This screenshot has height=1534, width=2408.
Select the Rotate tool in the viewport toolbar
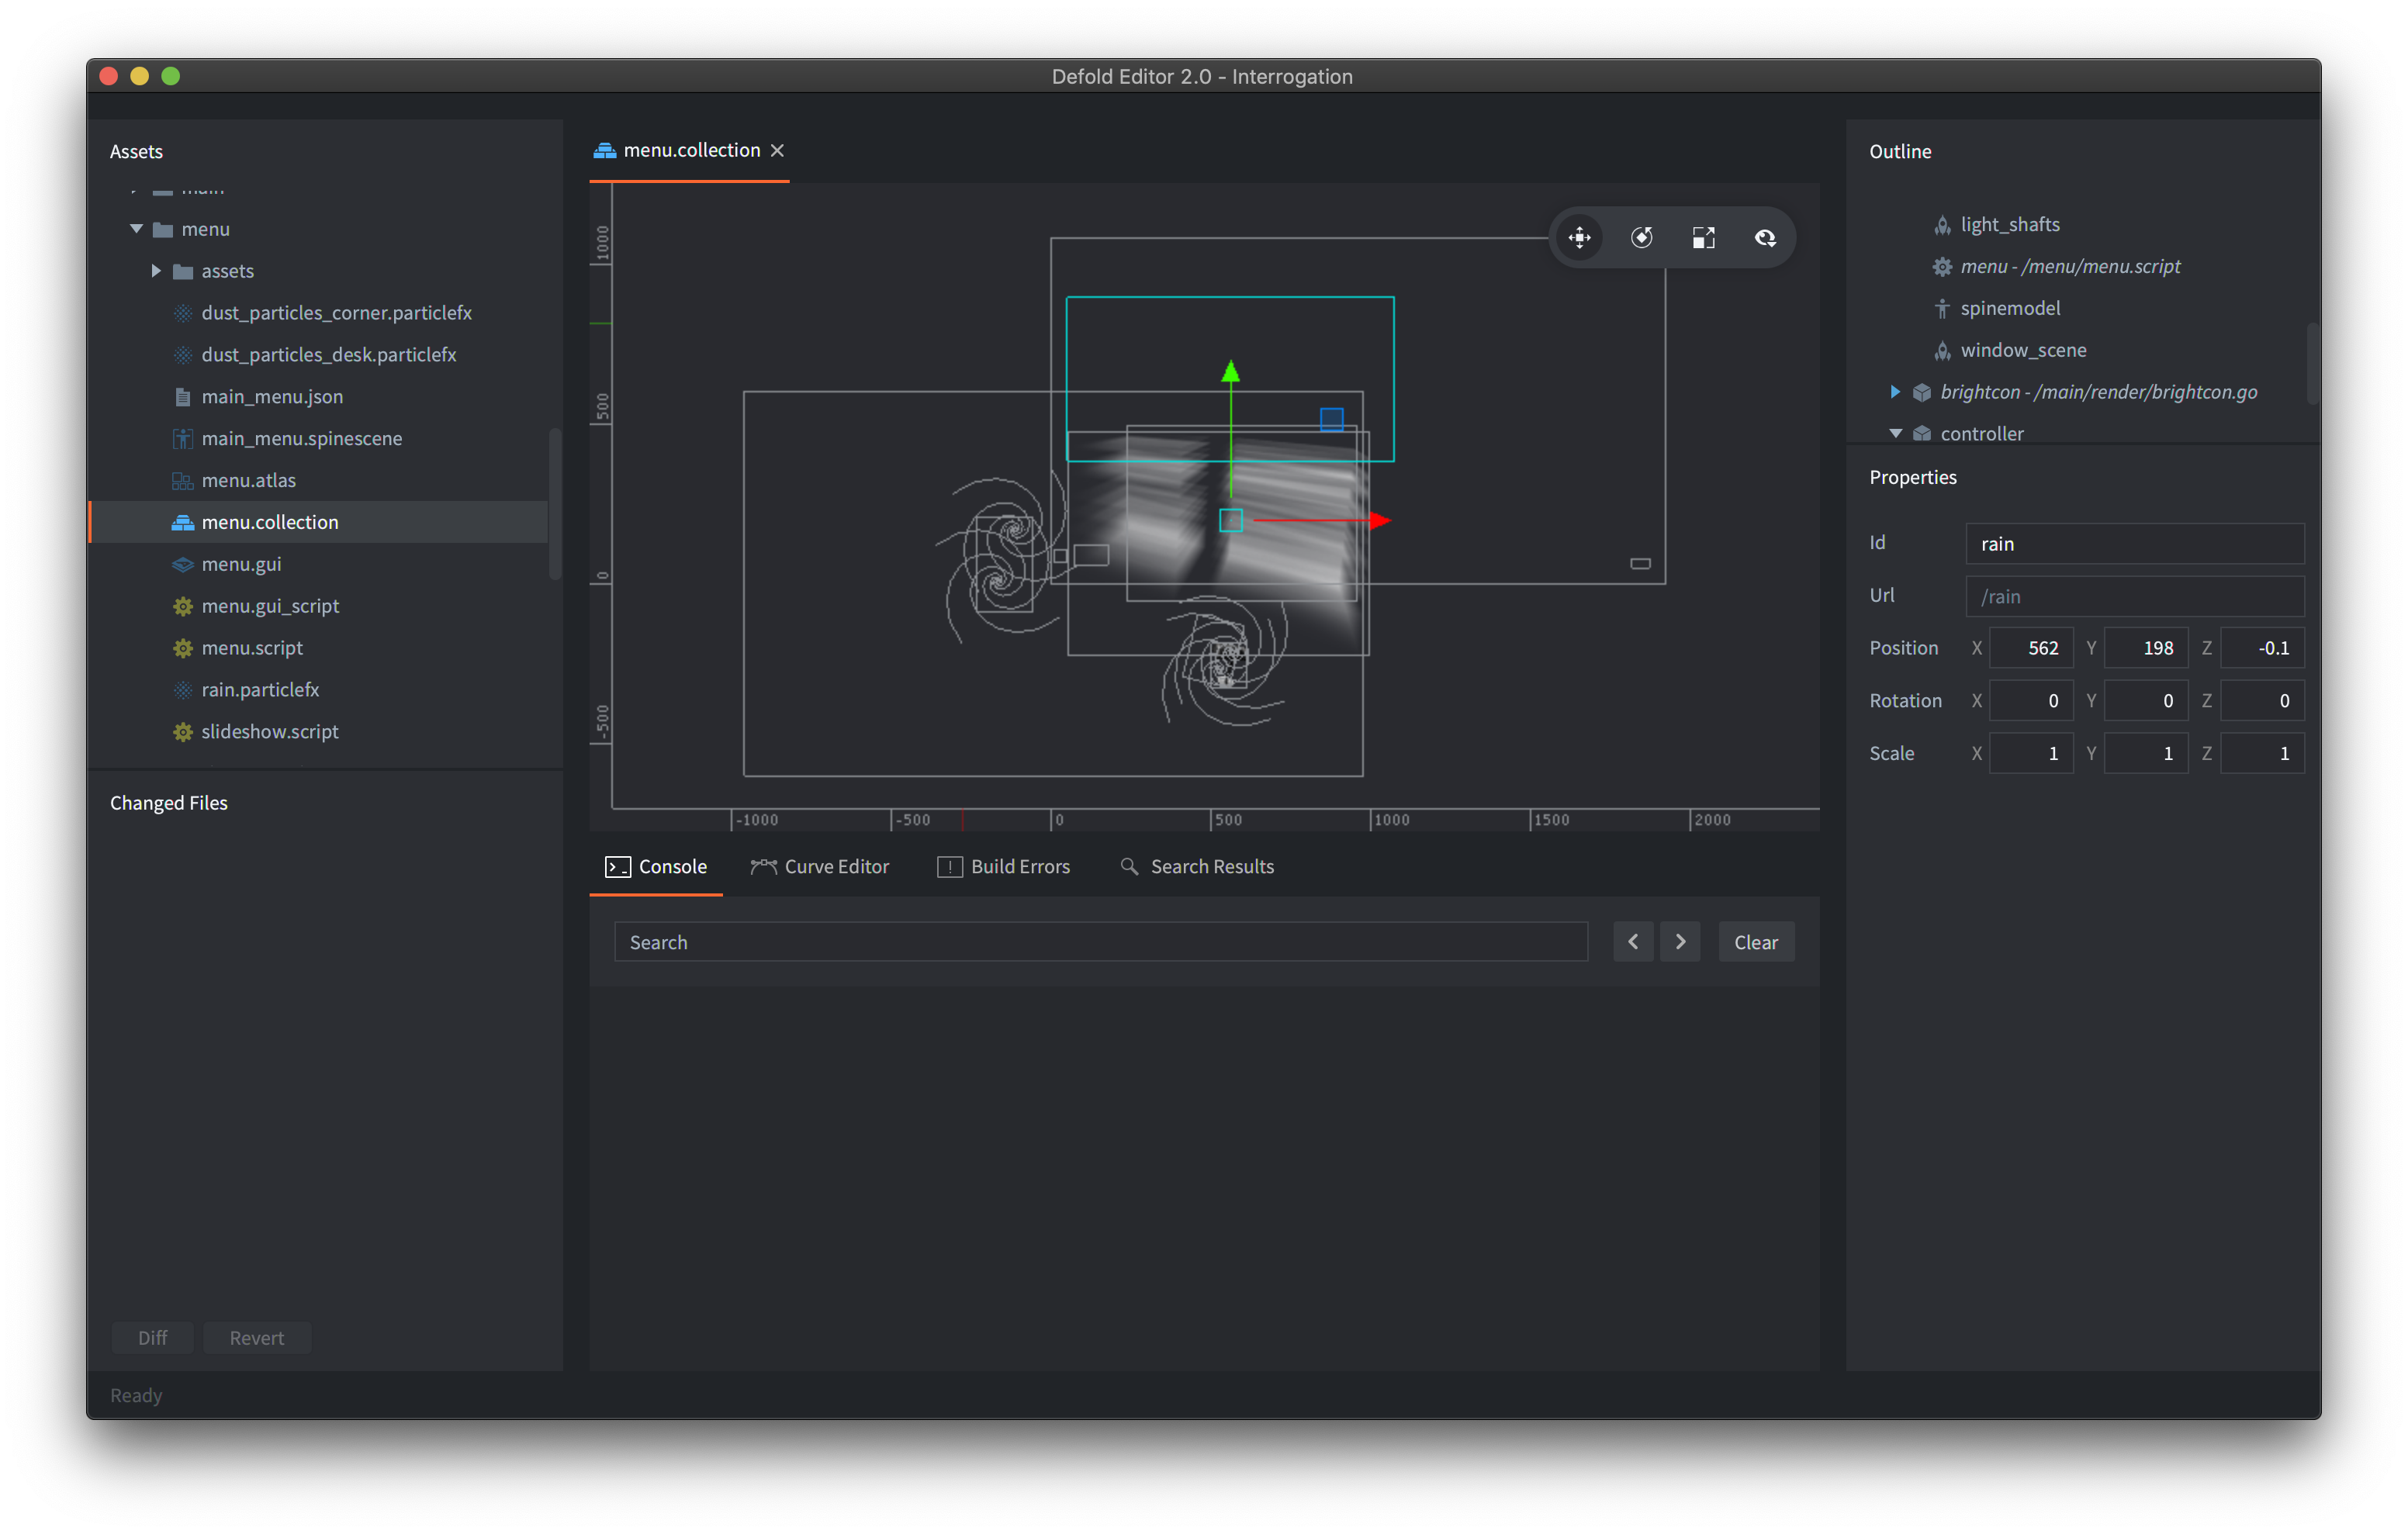click(1641, 237)
